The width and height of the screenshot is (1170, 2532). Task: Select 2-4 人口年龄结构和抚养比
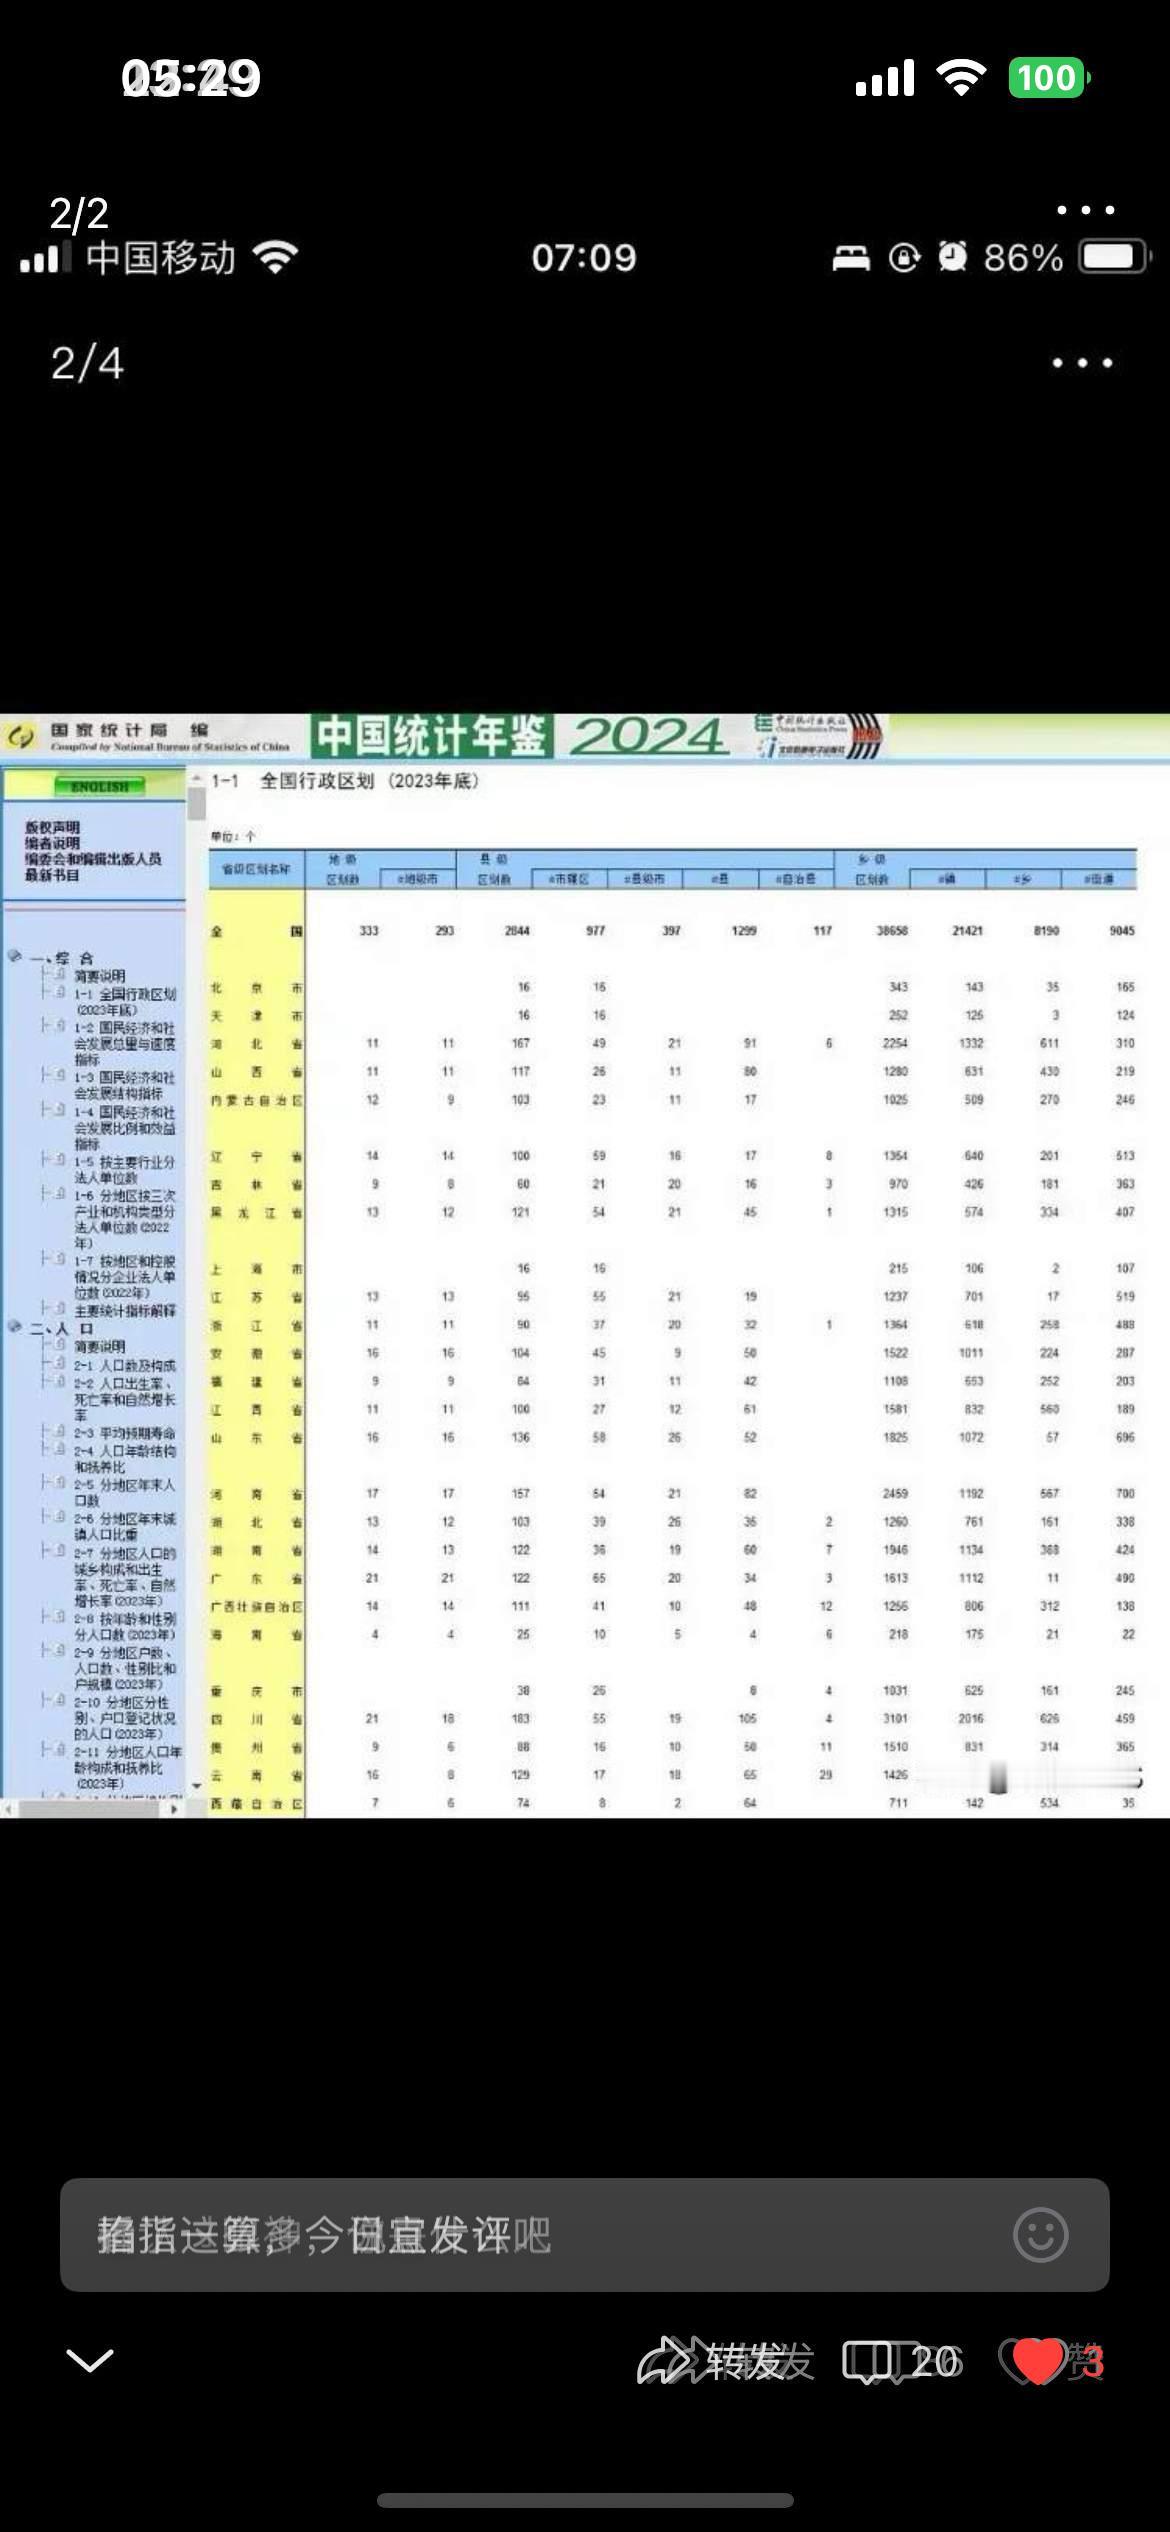click(x=126, y=1458)
